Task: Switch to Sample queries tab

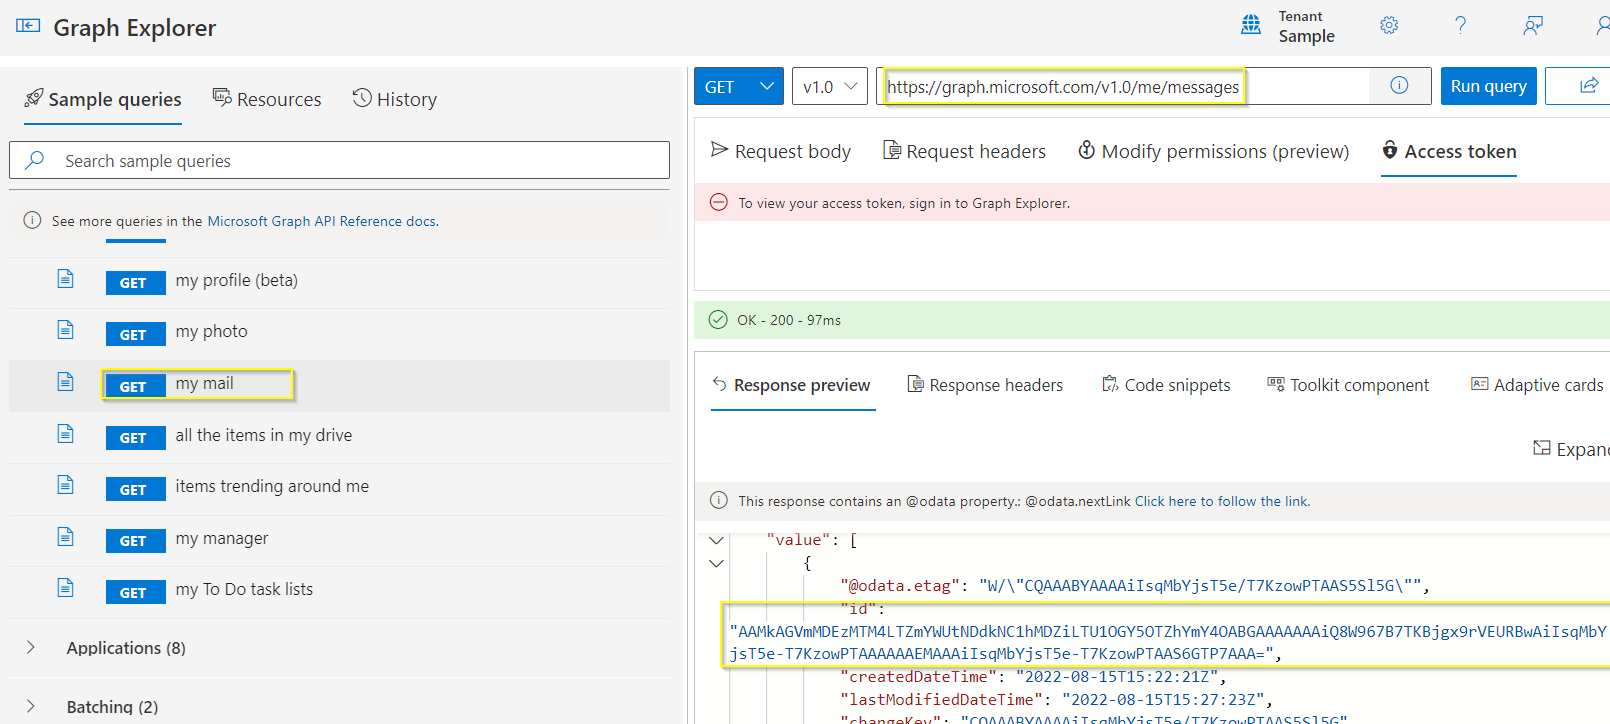Action: [103, 99]
